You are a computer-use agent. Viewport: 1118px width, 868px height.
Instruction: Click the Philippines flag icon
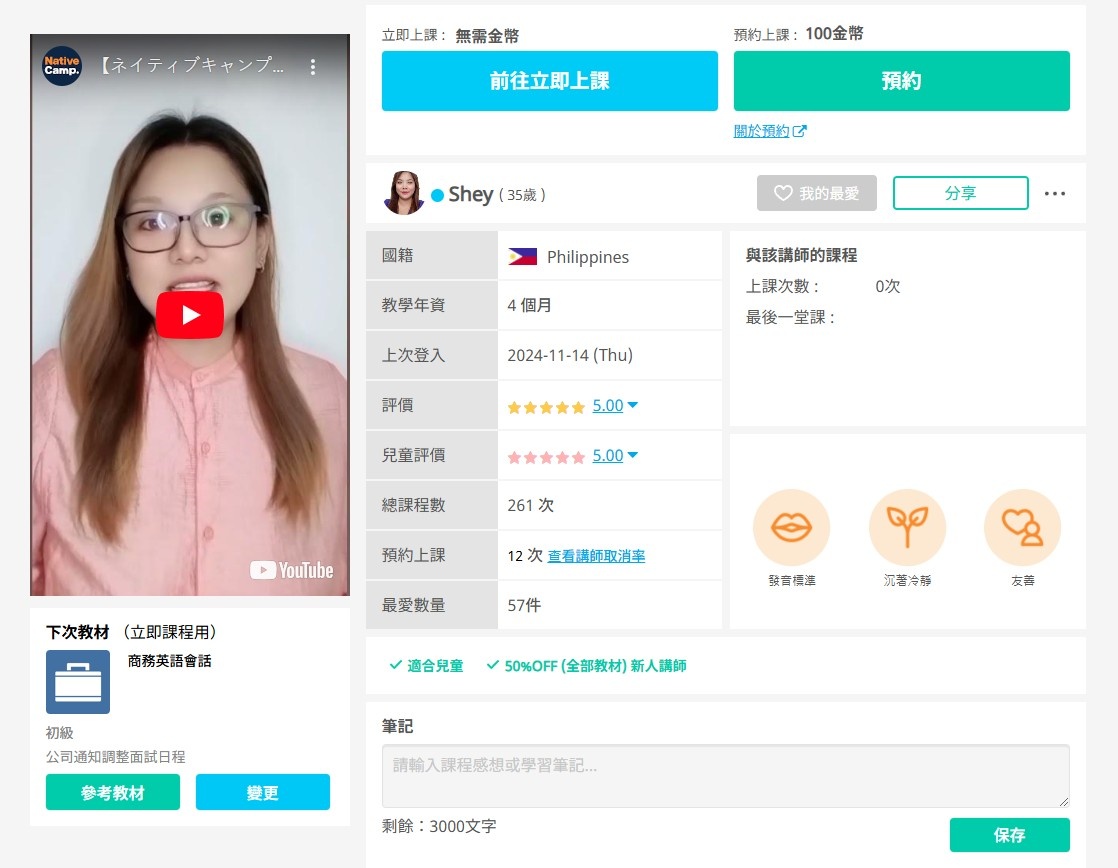[523, 257]
